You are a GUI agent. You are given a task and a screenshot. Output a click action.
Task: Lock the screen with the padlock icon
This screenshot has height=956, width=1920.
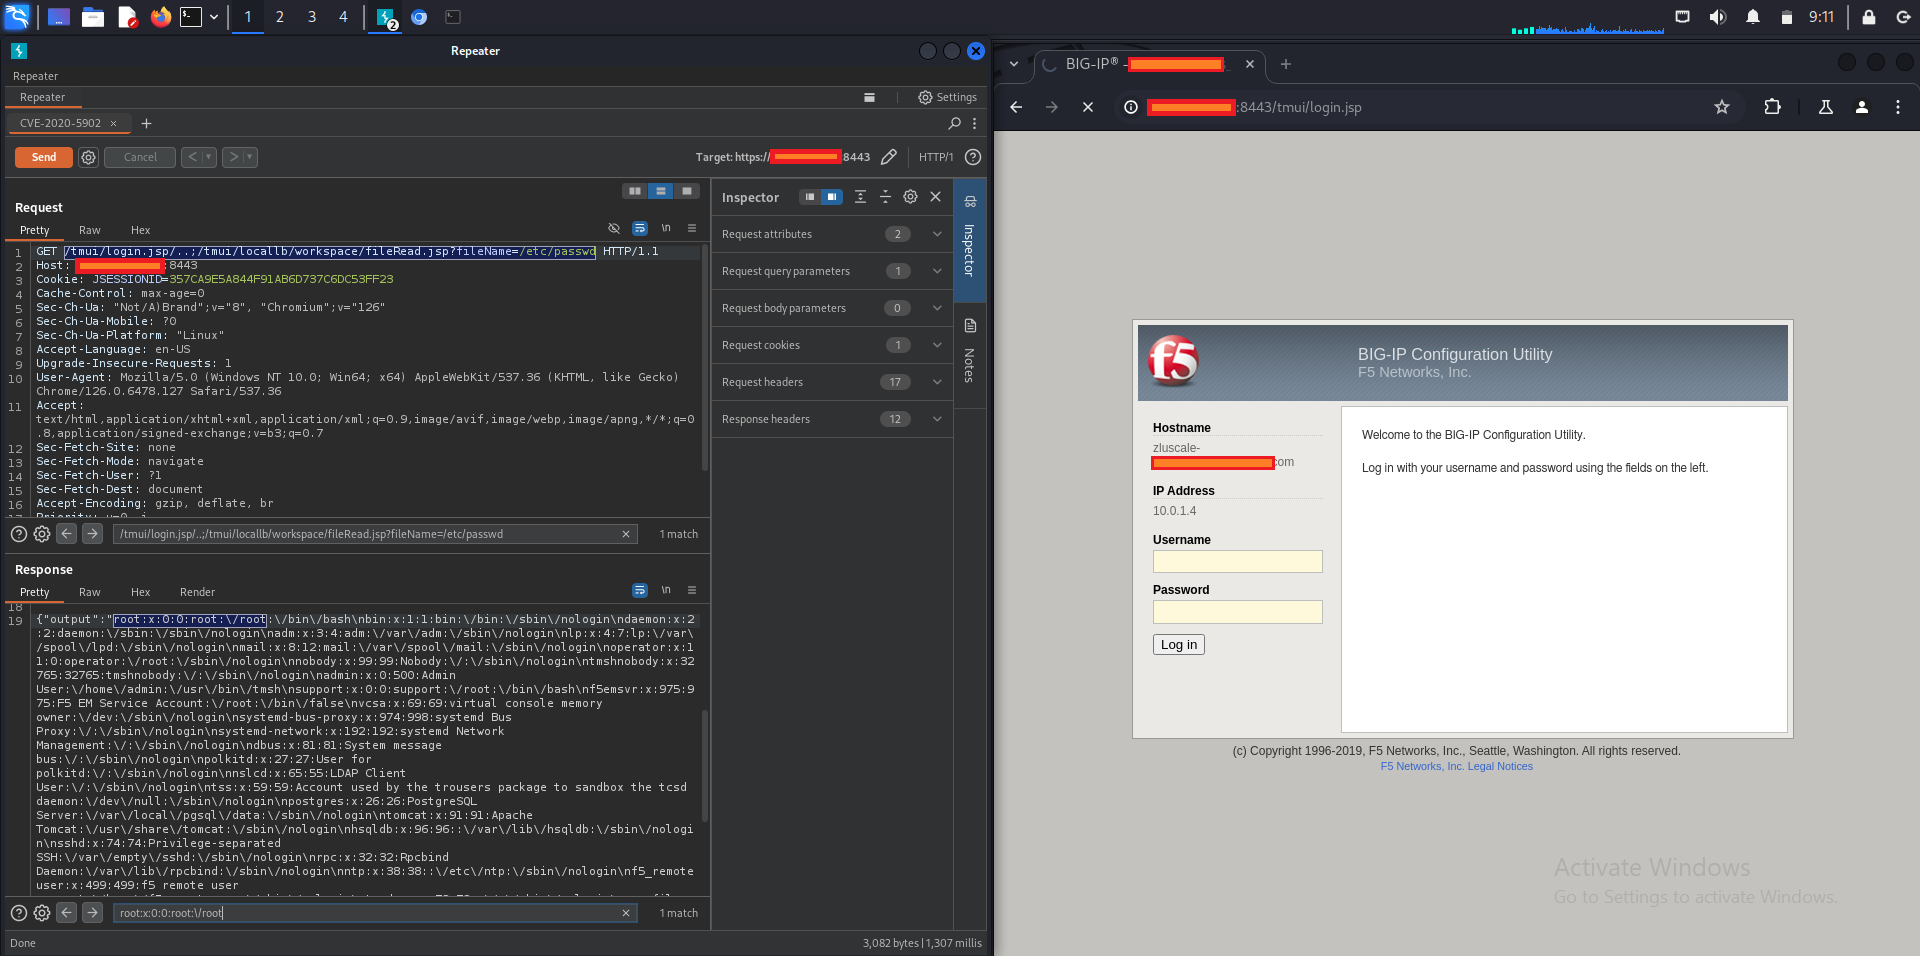click(1868, 17)
